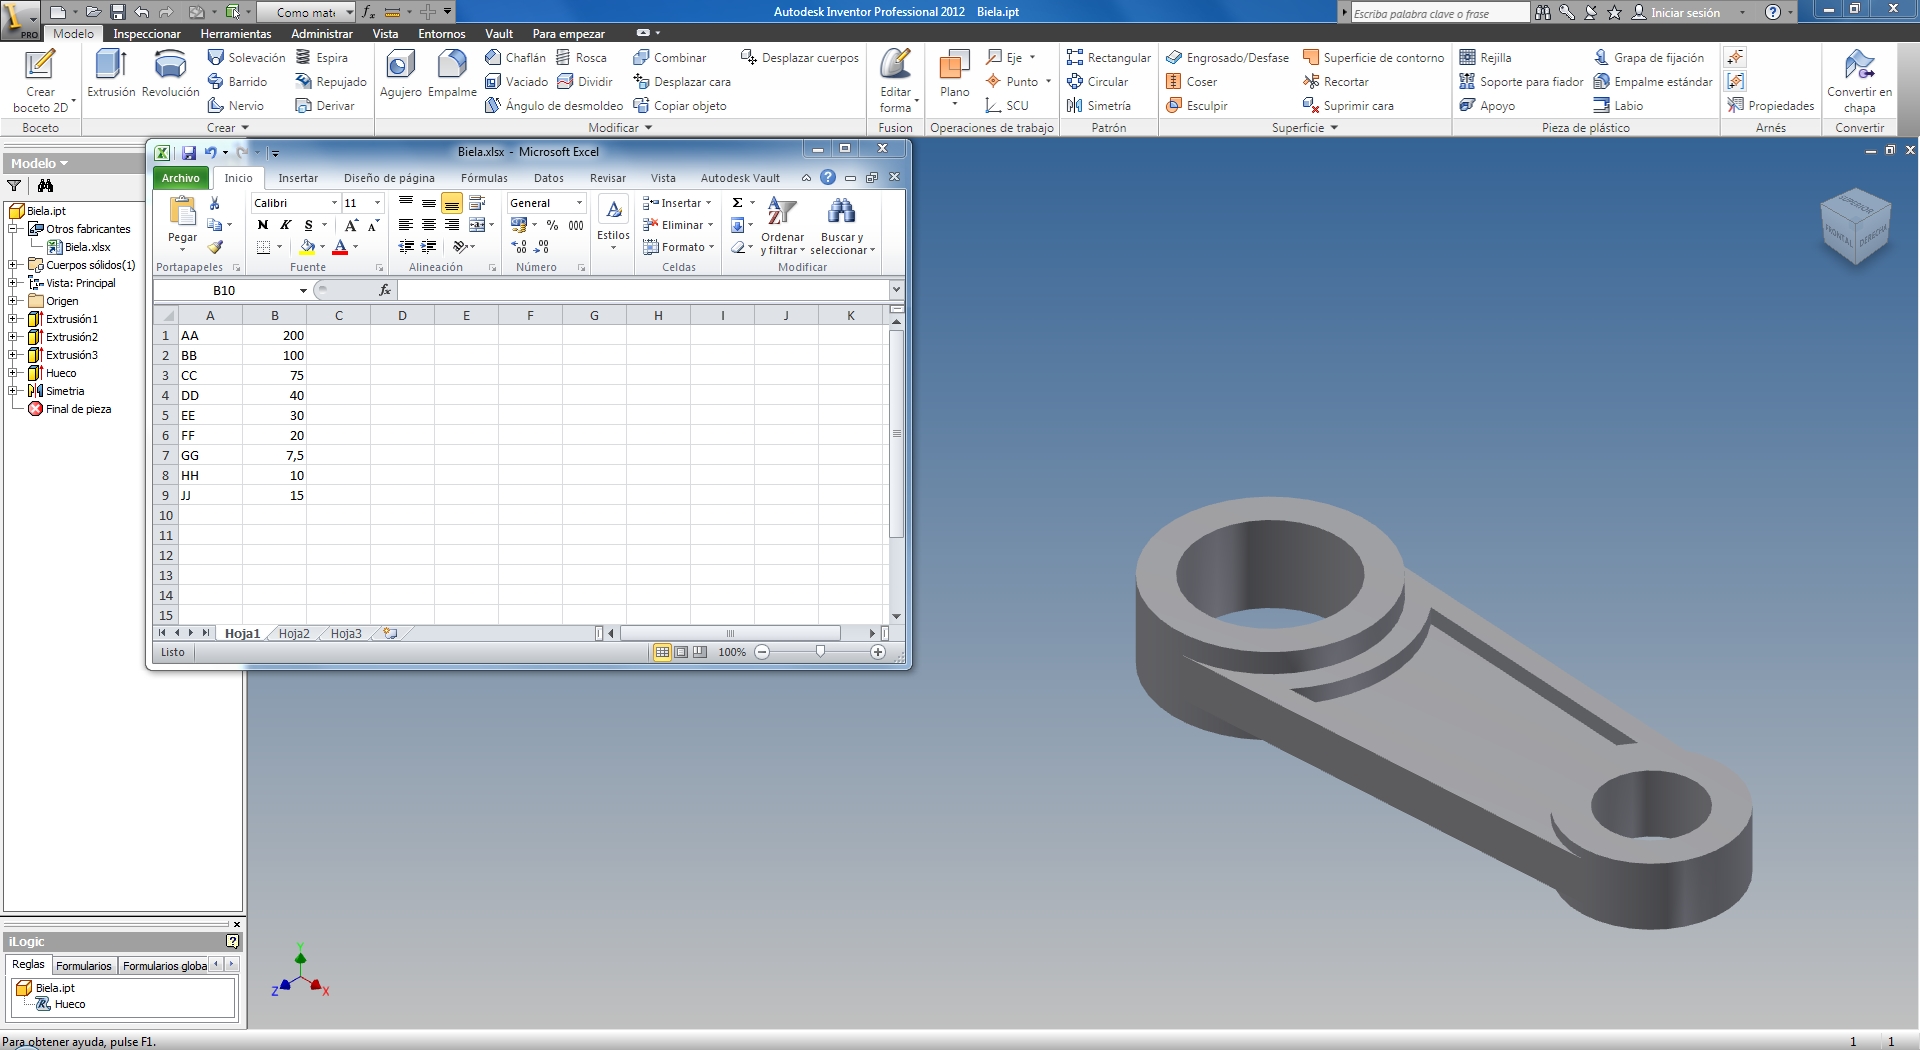This screenshot has width=1920, height=1050.
Task: Select the Rectangular pattern tool
Action: pos(1109,58)
